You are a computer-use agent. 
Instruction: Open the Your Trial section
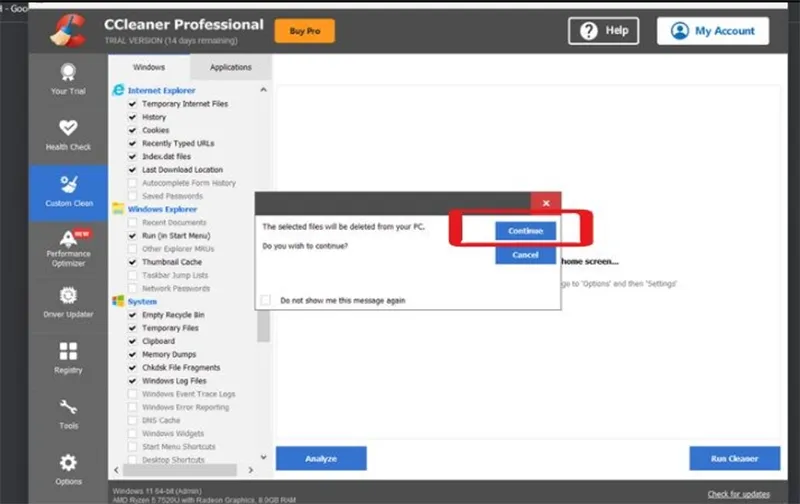point(68,80)
